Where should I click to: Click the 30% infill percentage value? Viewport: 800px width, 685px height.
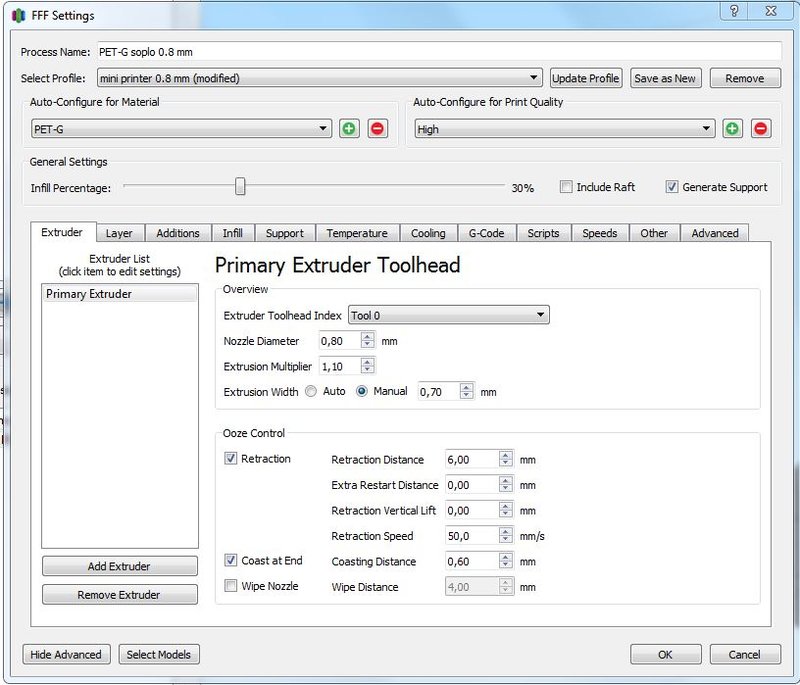522,188
